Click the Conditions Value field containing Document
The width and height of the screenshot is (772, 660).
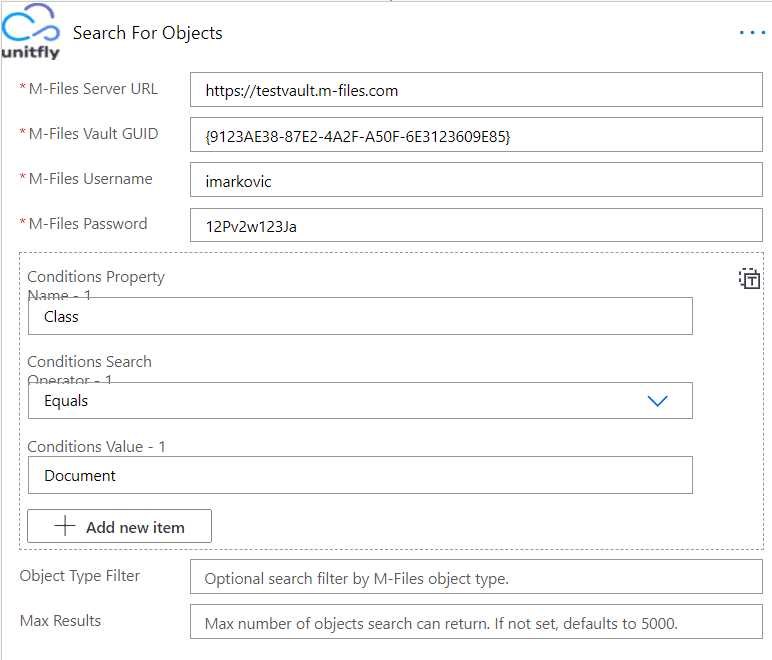pos(360,475)
